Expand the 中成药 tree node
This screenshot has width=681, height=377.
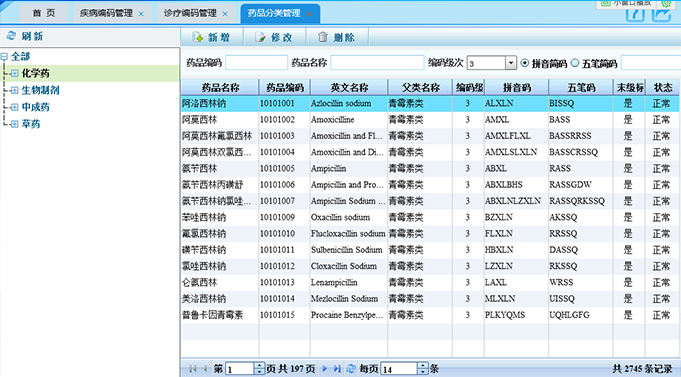(14, 107)
